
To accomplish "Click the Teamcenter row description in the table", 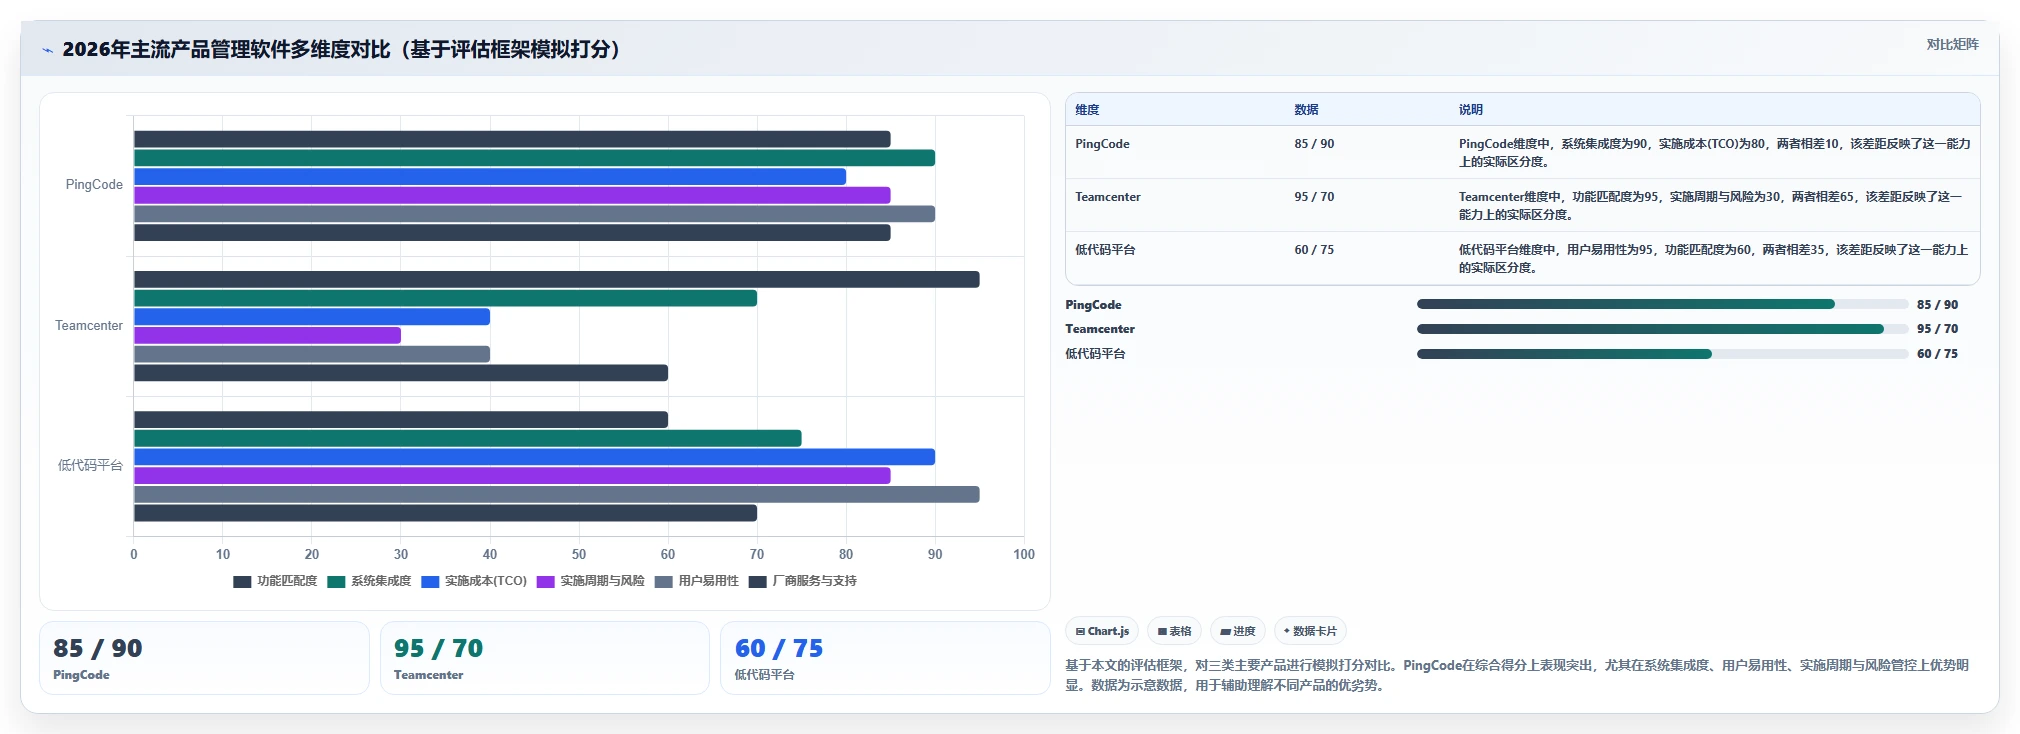I will (1710, 206).
